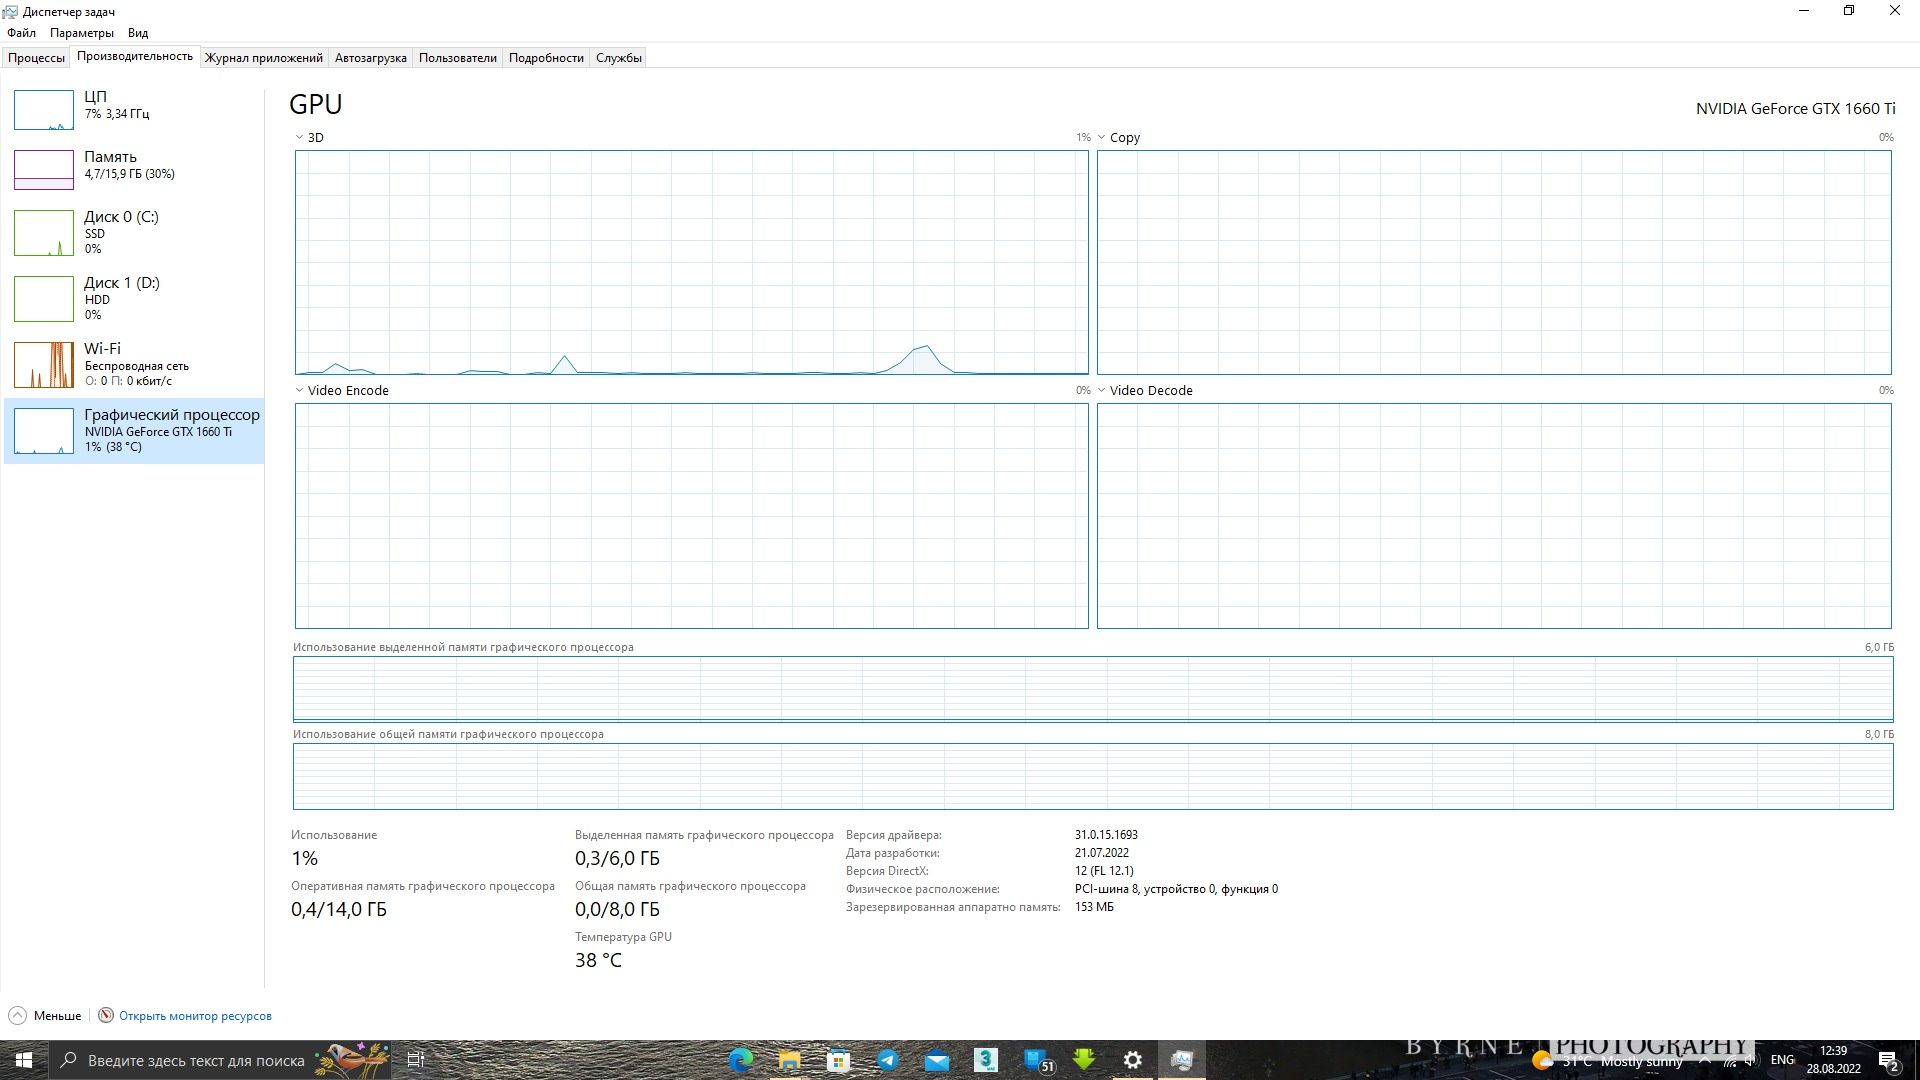Open the weather widget showing Mostly sunny
Viewport: 1920px width, 1080px height.
[1608, 1061]
